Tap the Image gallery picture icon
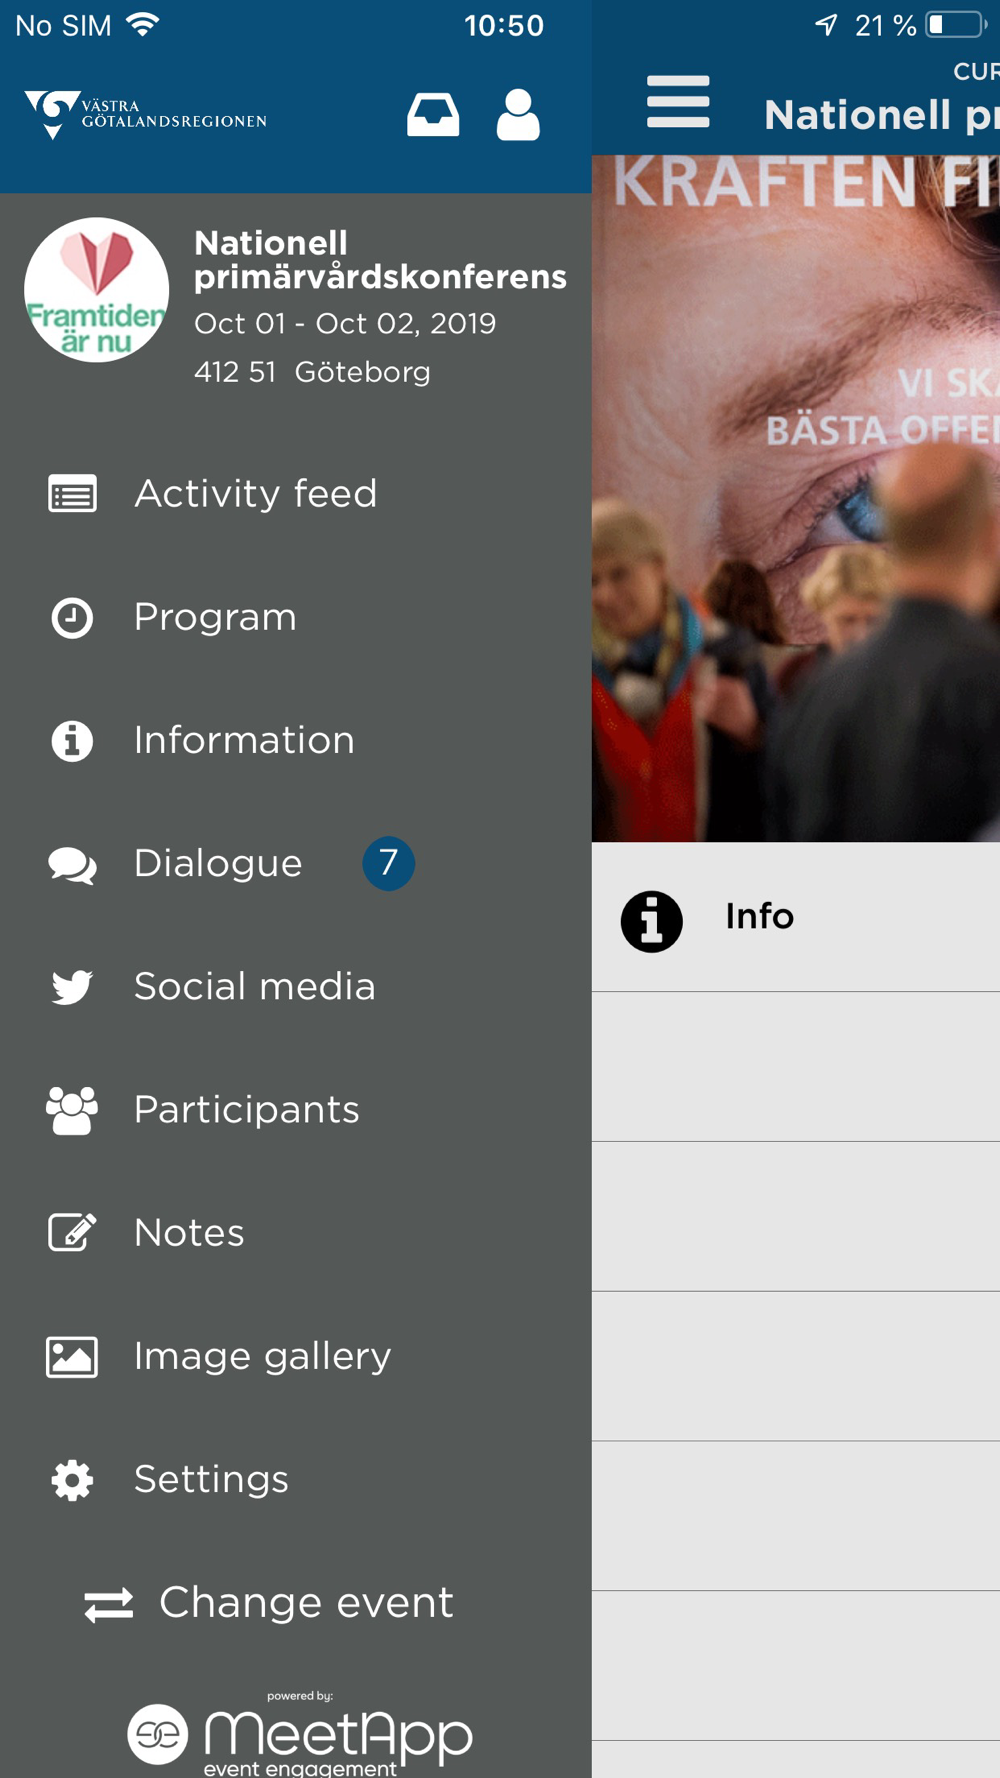Viewport: 1000px width, 1778px height. [72, 1357]
